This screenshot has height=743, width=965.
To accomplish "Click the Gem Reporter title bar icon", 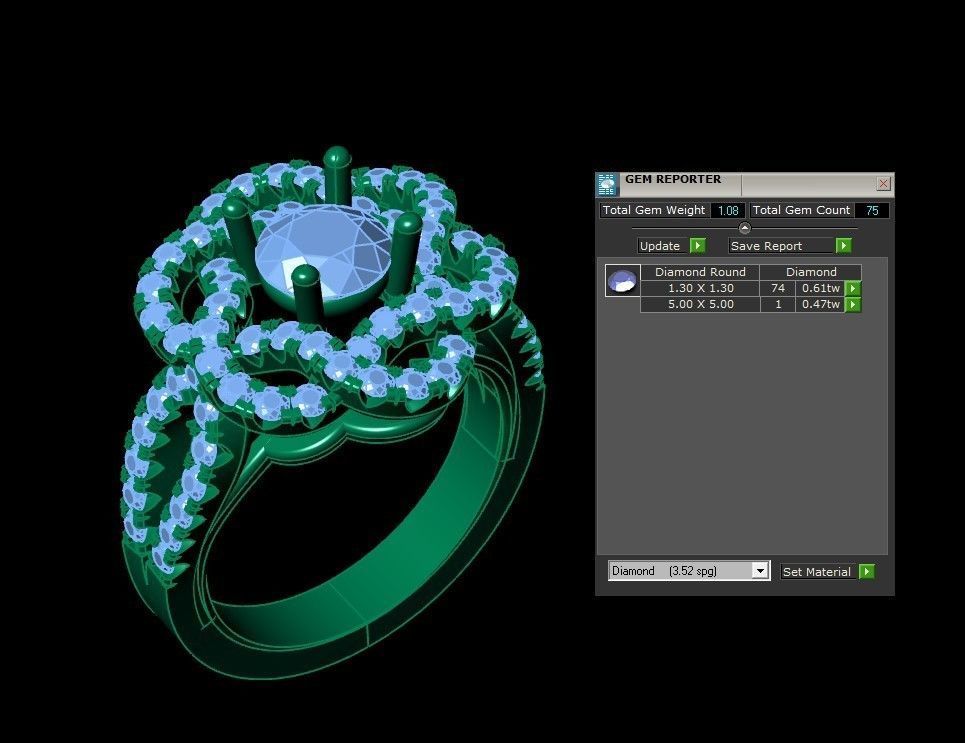I will pos(607,185).
